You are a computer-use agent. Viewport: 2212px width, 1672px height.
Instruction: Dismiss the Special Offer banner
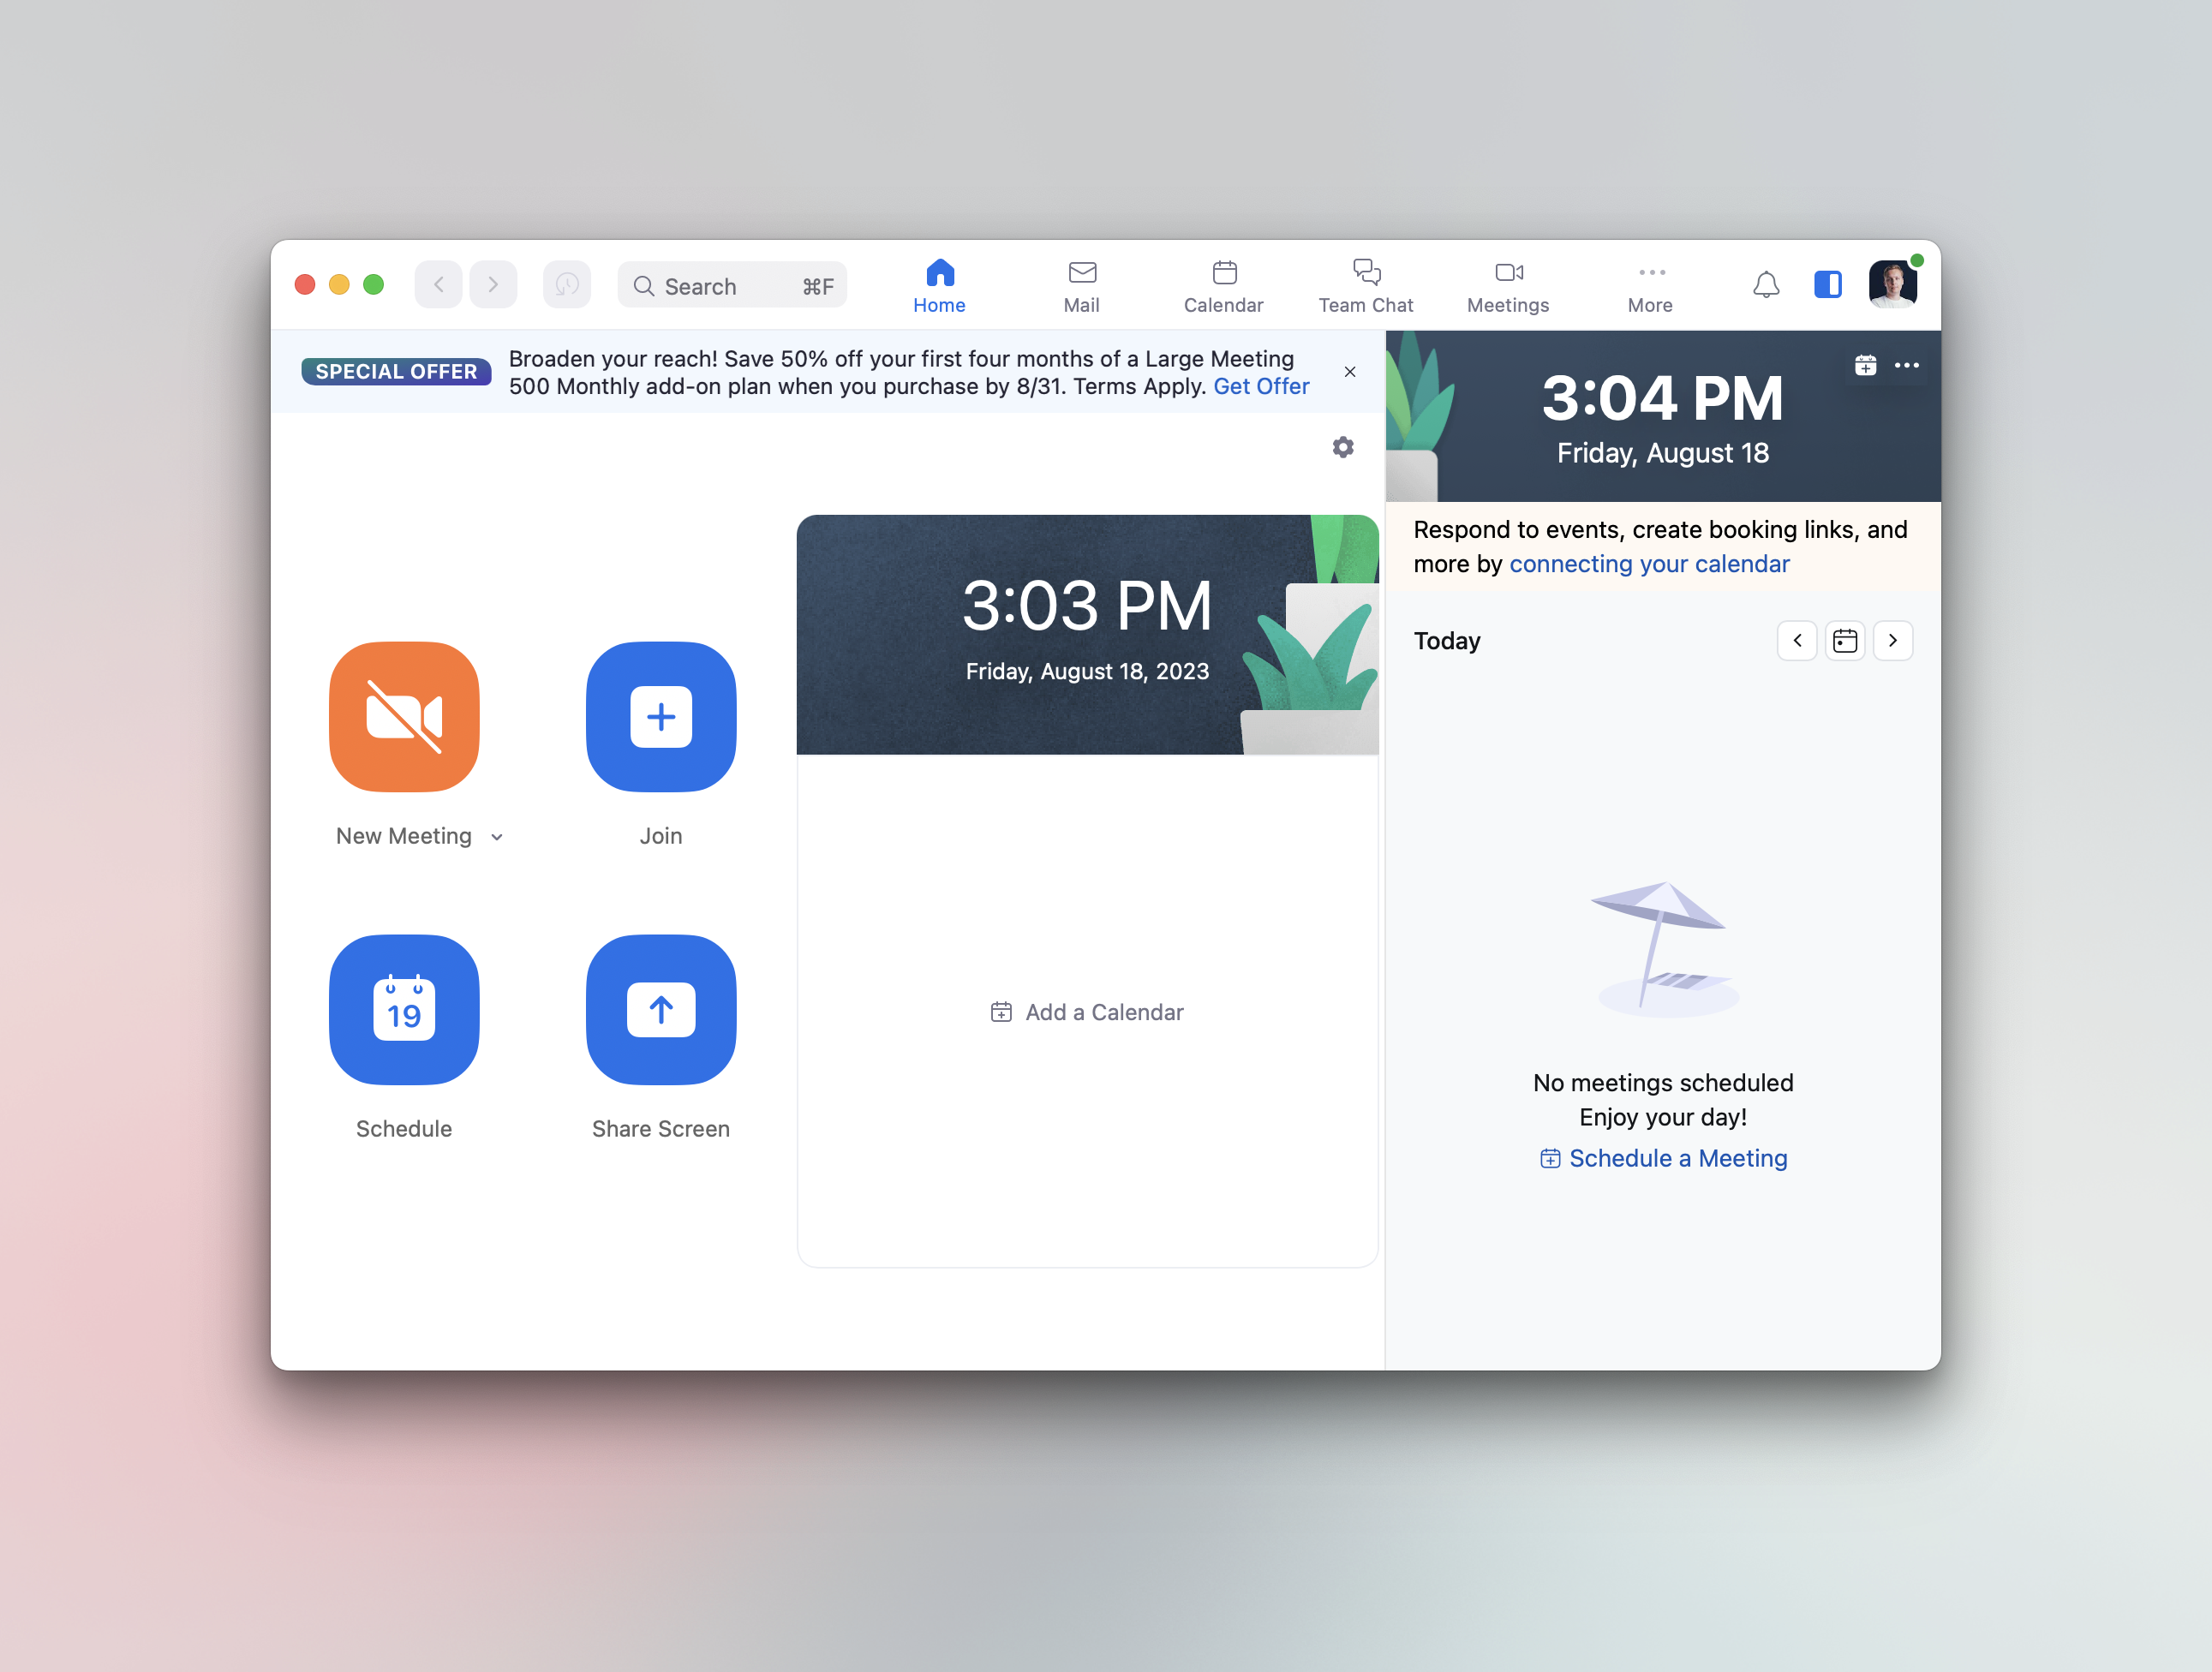point(1349,371)
